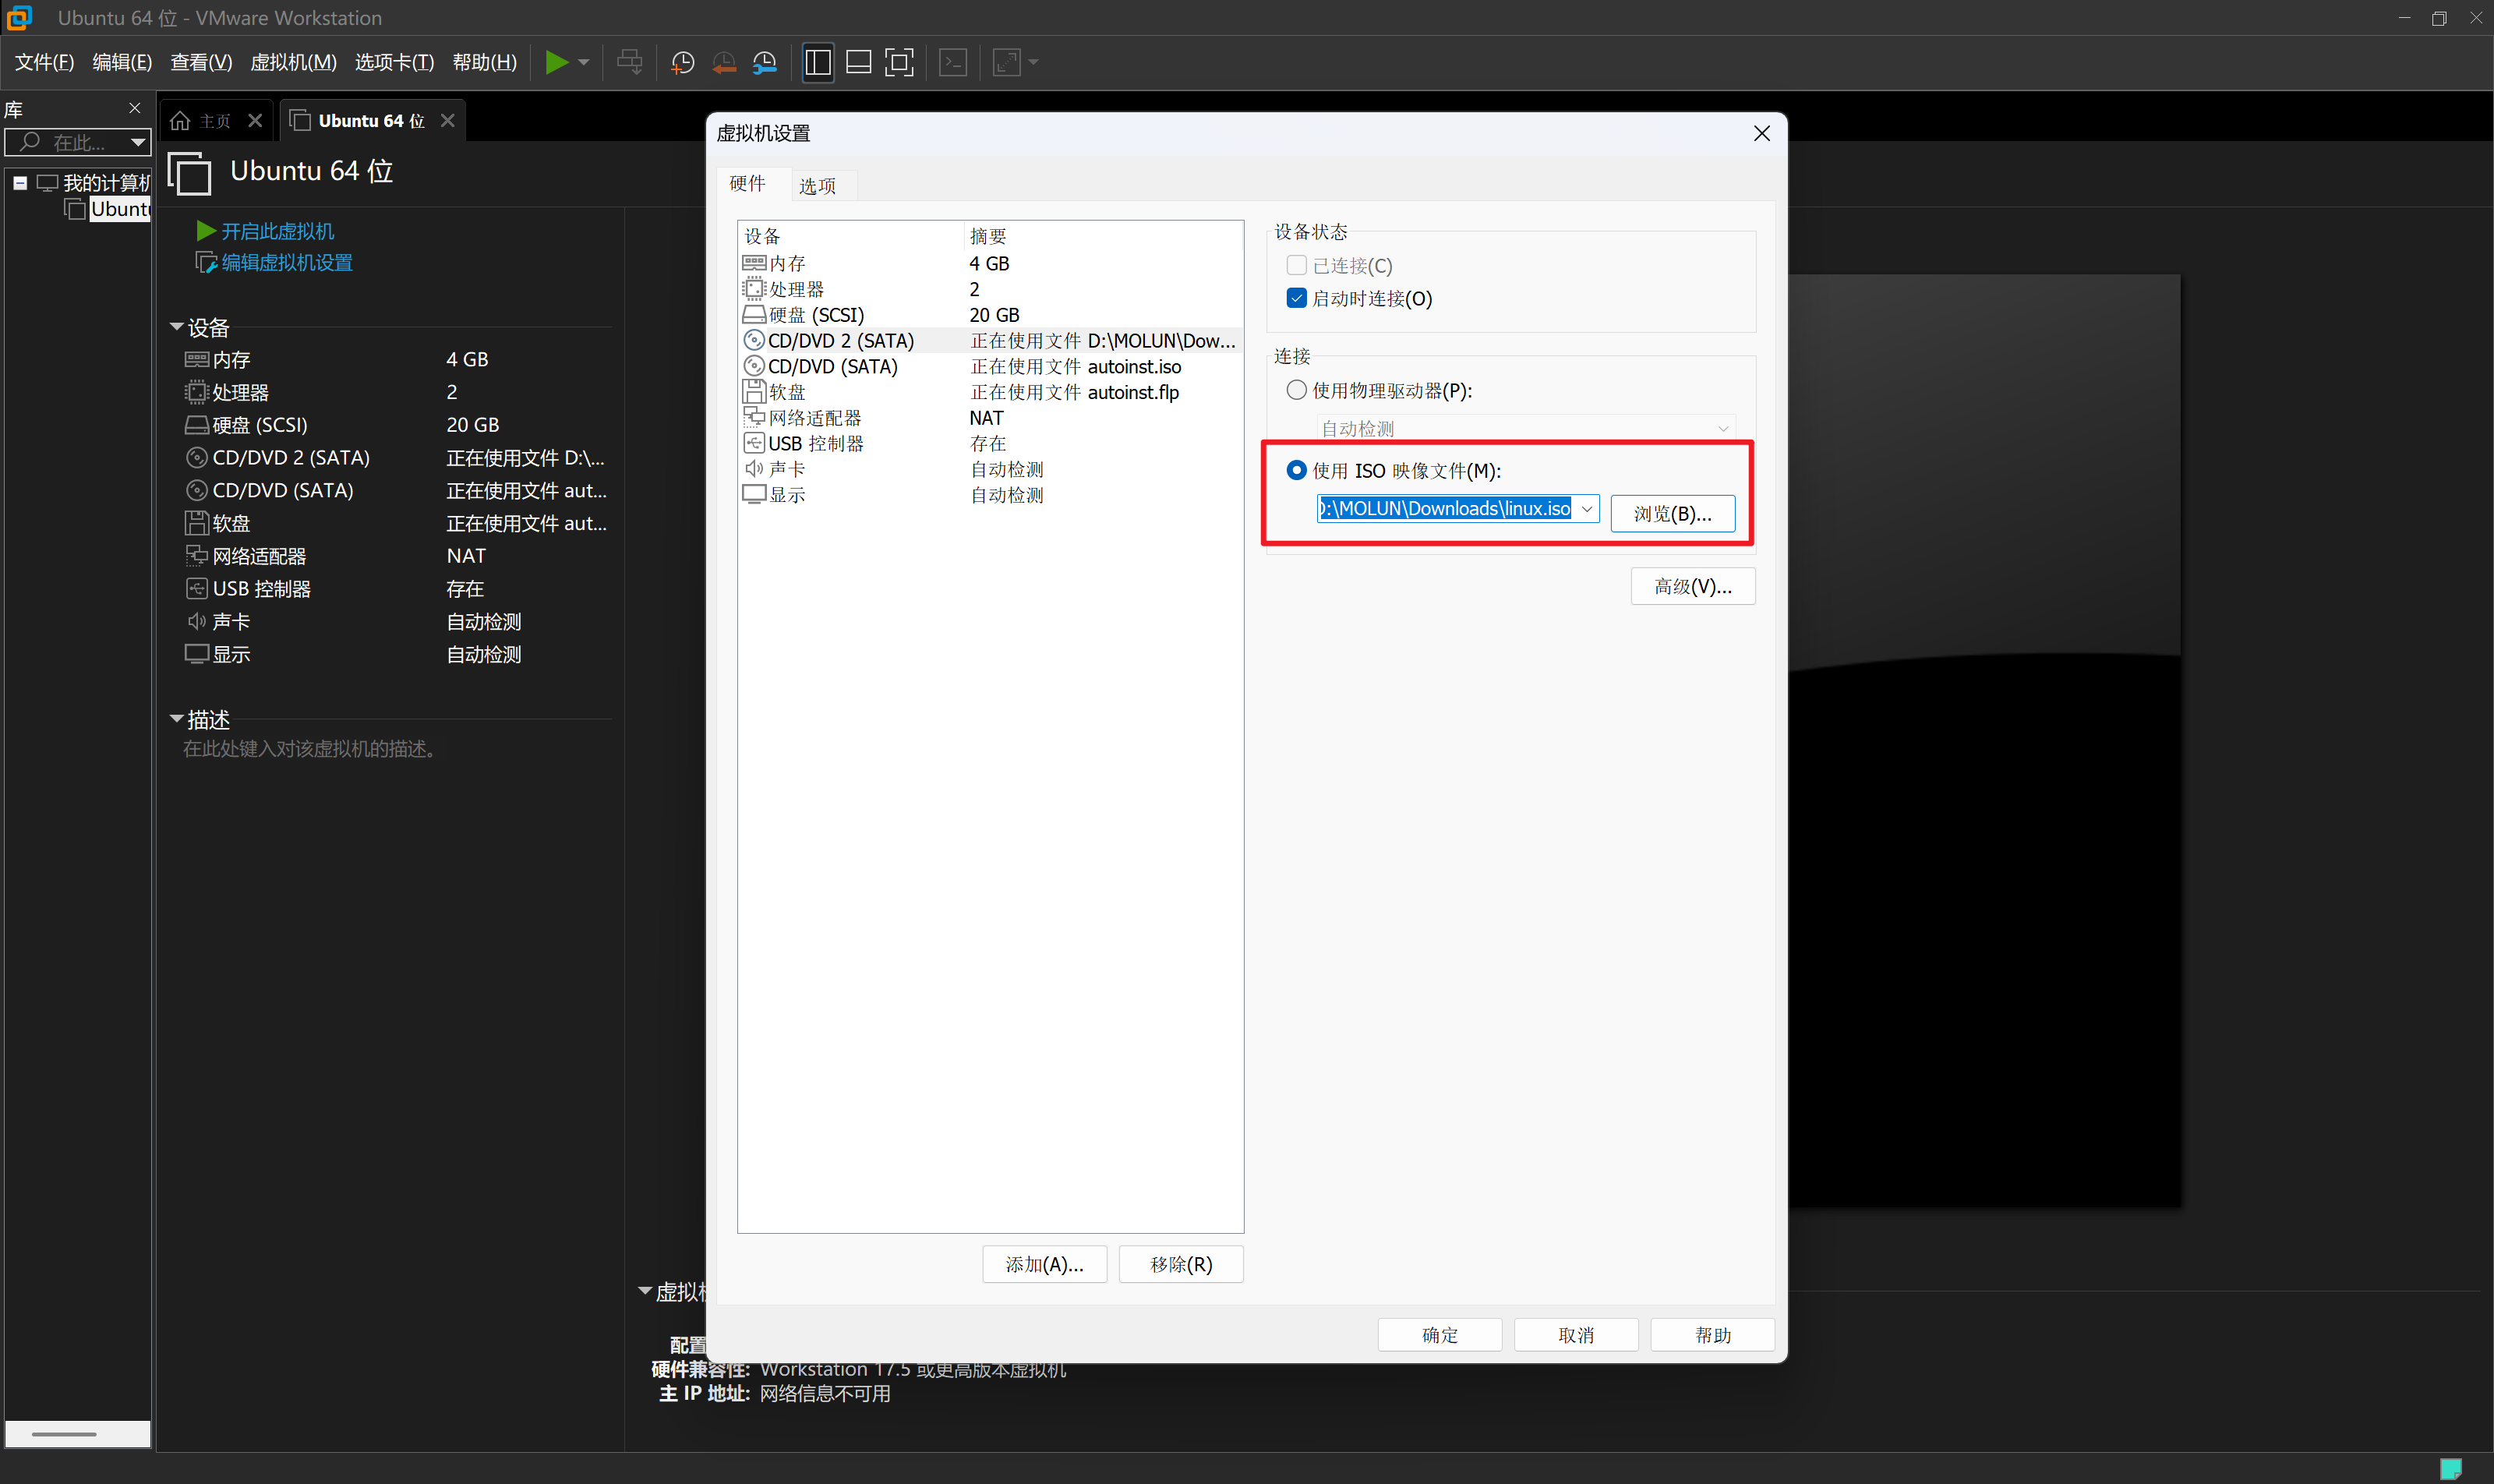
Task: Open the library search filter dropdown arrow
Action: 138,142
